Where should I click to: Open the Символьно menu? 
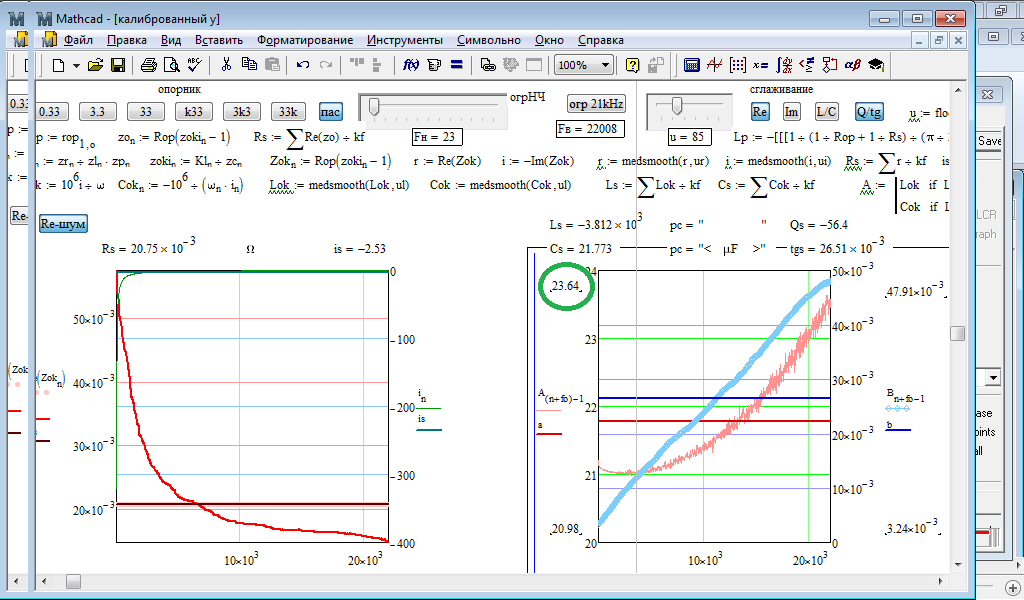488,40
